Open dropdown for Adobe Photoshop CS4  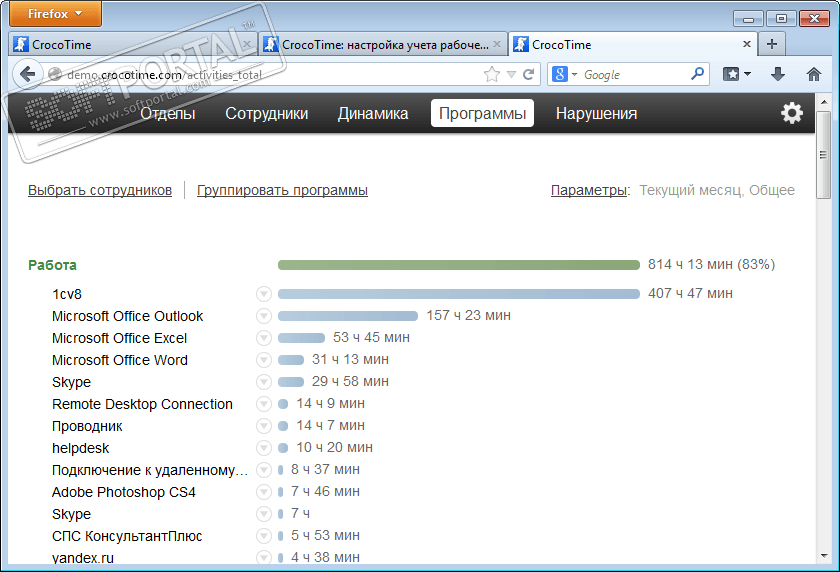tap(264, 492)
